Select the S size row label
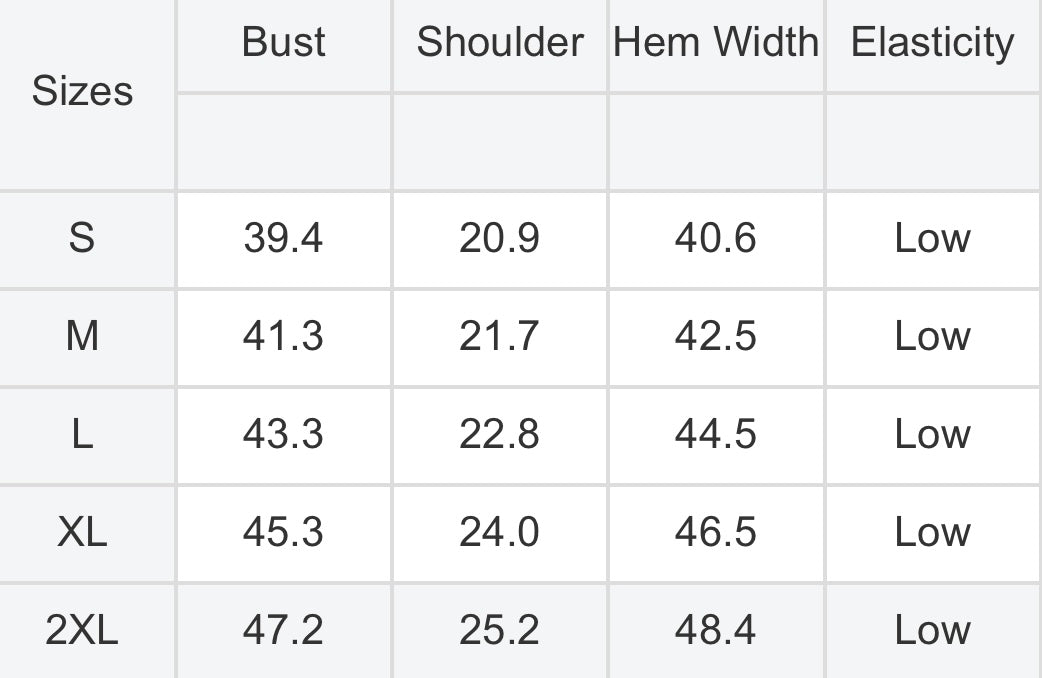1043x678 pixels. click(x=82, y=238)
